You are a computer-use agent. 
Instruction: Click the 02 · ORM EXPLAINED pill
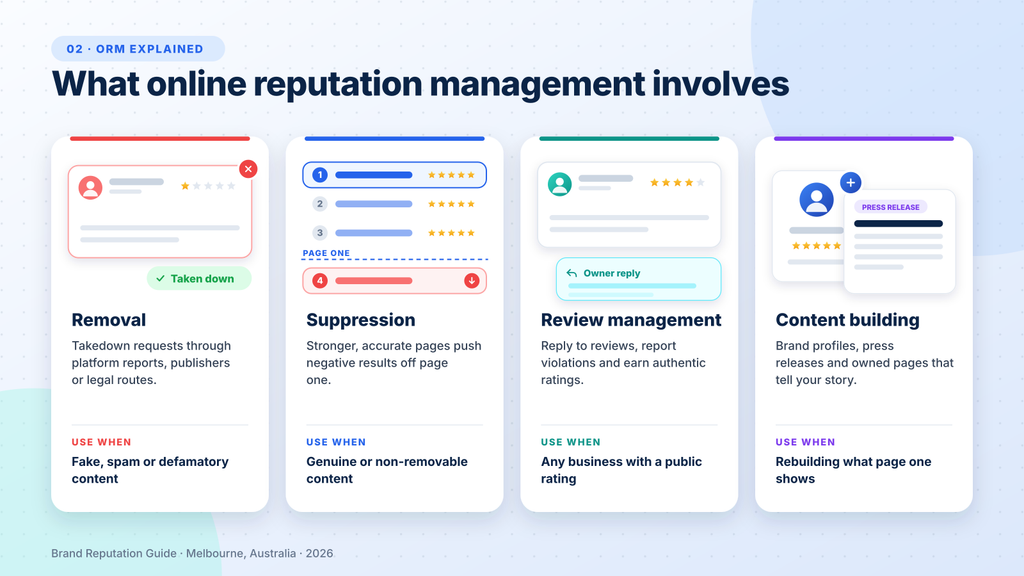point(138,49)
